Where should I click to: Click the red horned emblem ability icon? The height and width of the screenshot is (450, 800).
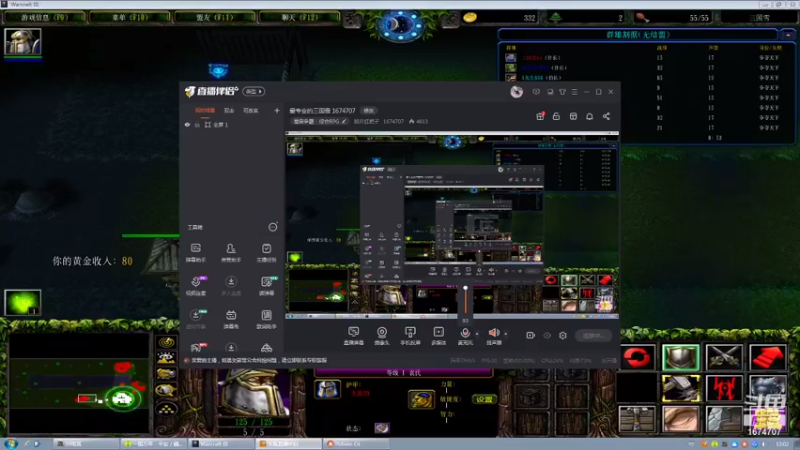click(x=724, y=388)
